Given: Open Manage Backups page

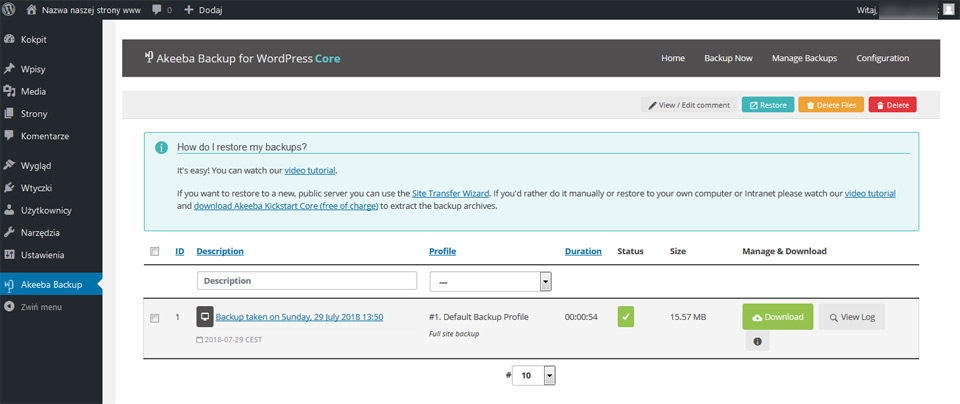Looking at the screenshot, I should pyautogui.click(x=804, y=58).
